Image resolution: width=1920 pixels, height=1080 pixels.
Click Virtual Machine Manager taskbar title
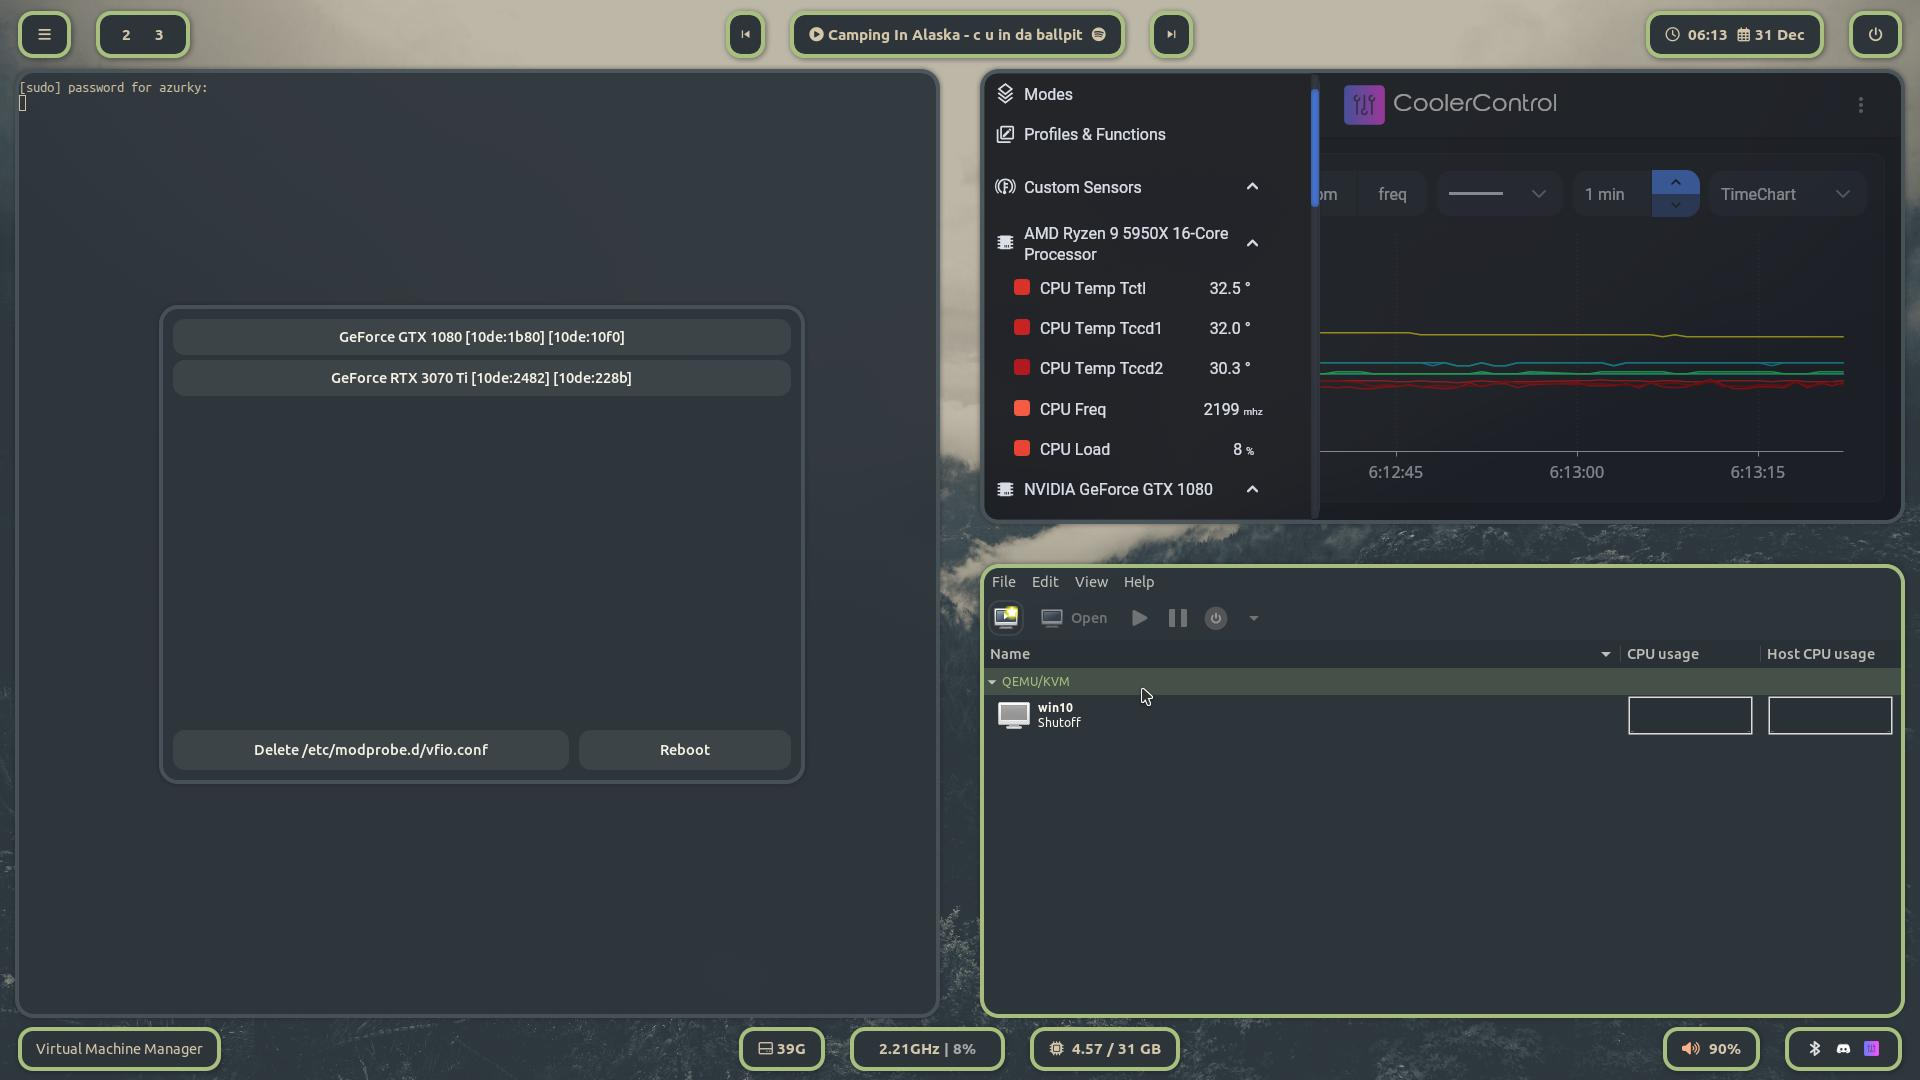[x=119, y=1049]
